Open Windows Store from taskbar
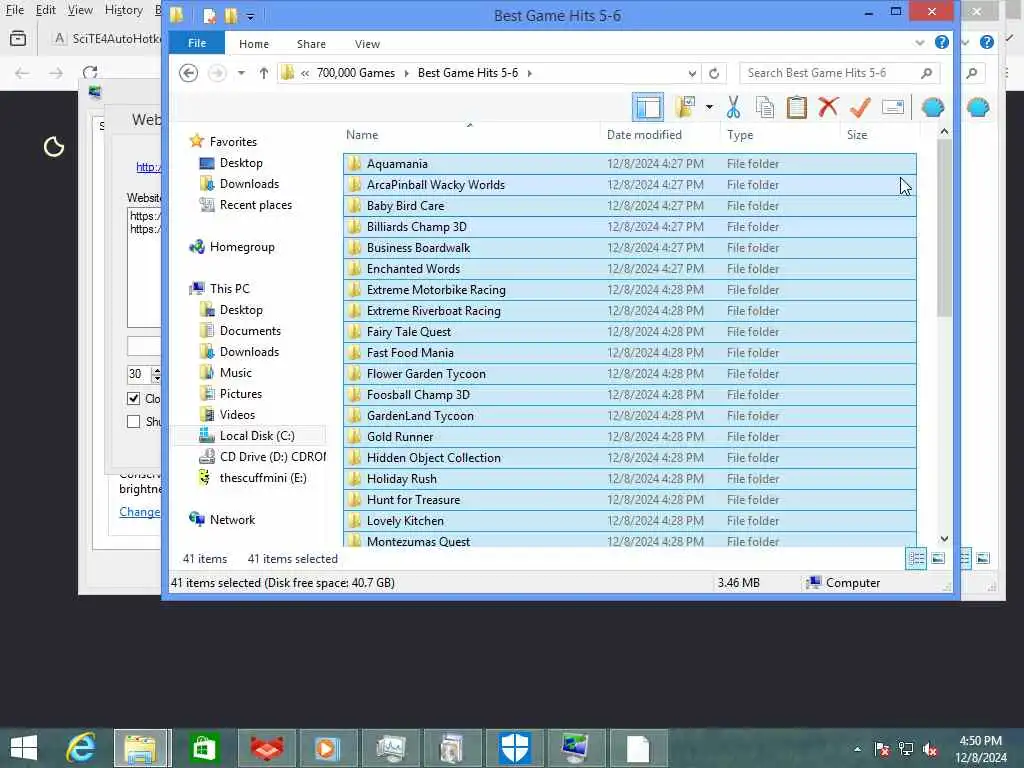1024x768 pixels. pyautogui.click(x=204, y=748)
